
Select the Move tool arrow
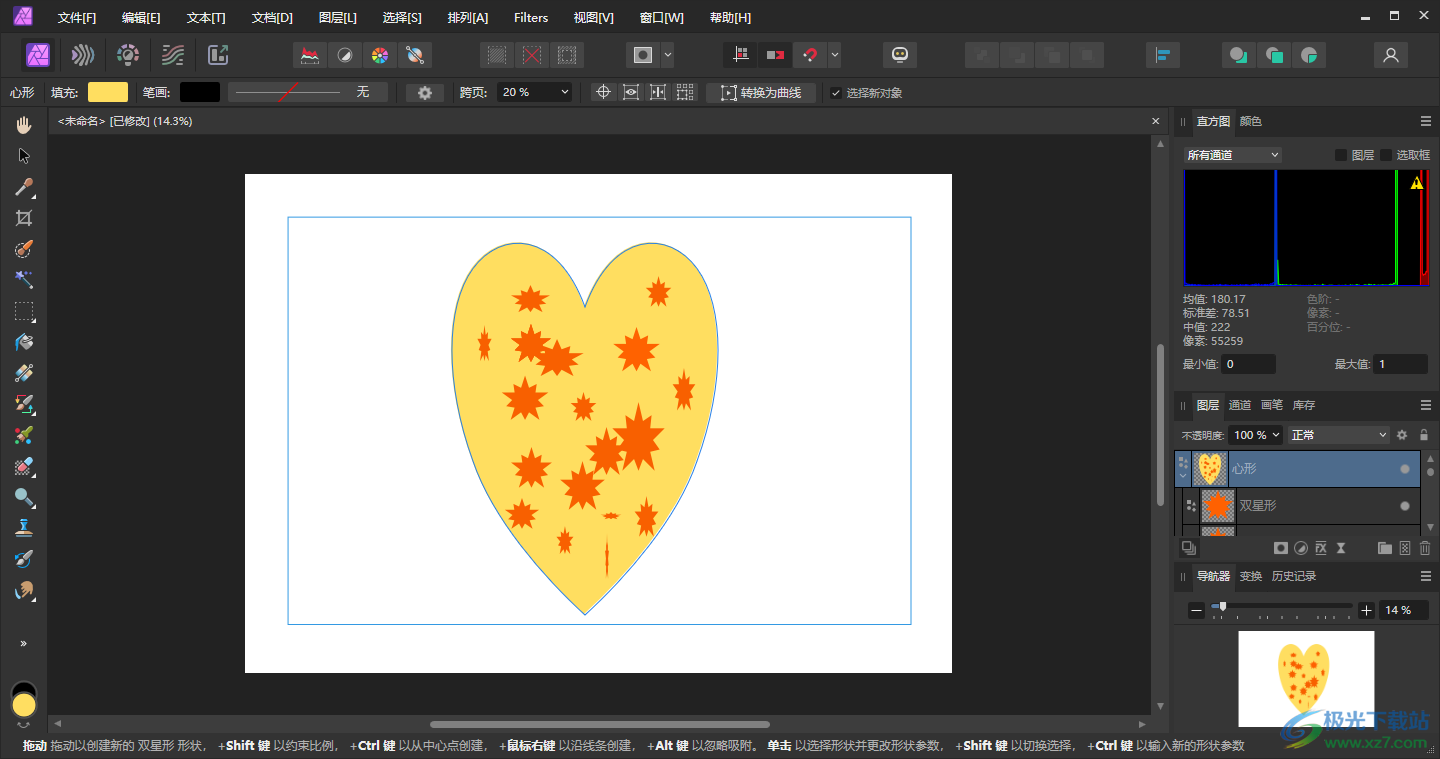pos(24,156)
